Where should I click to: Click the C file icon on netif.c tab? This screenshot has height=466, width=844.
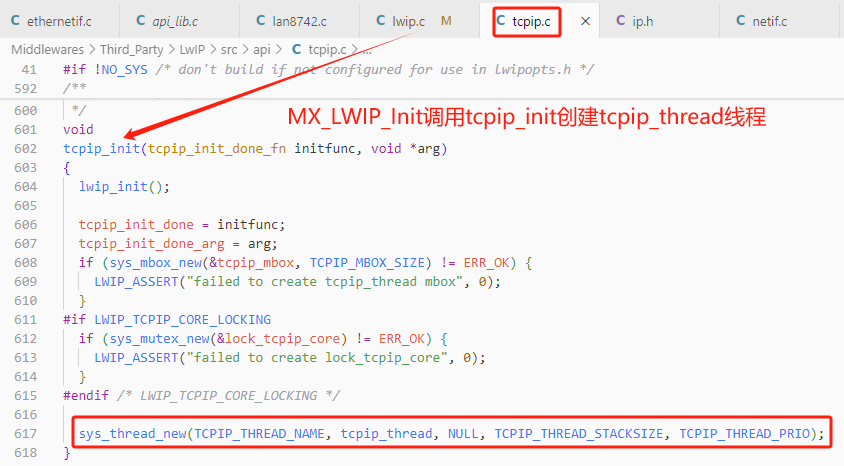(741, 20)
